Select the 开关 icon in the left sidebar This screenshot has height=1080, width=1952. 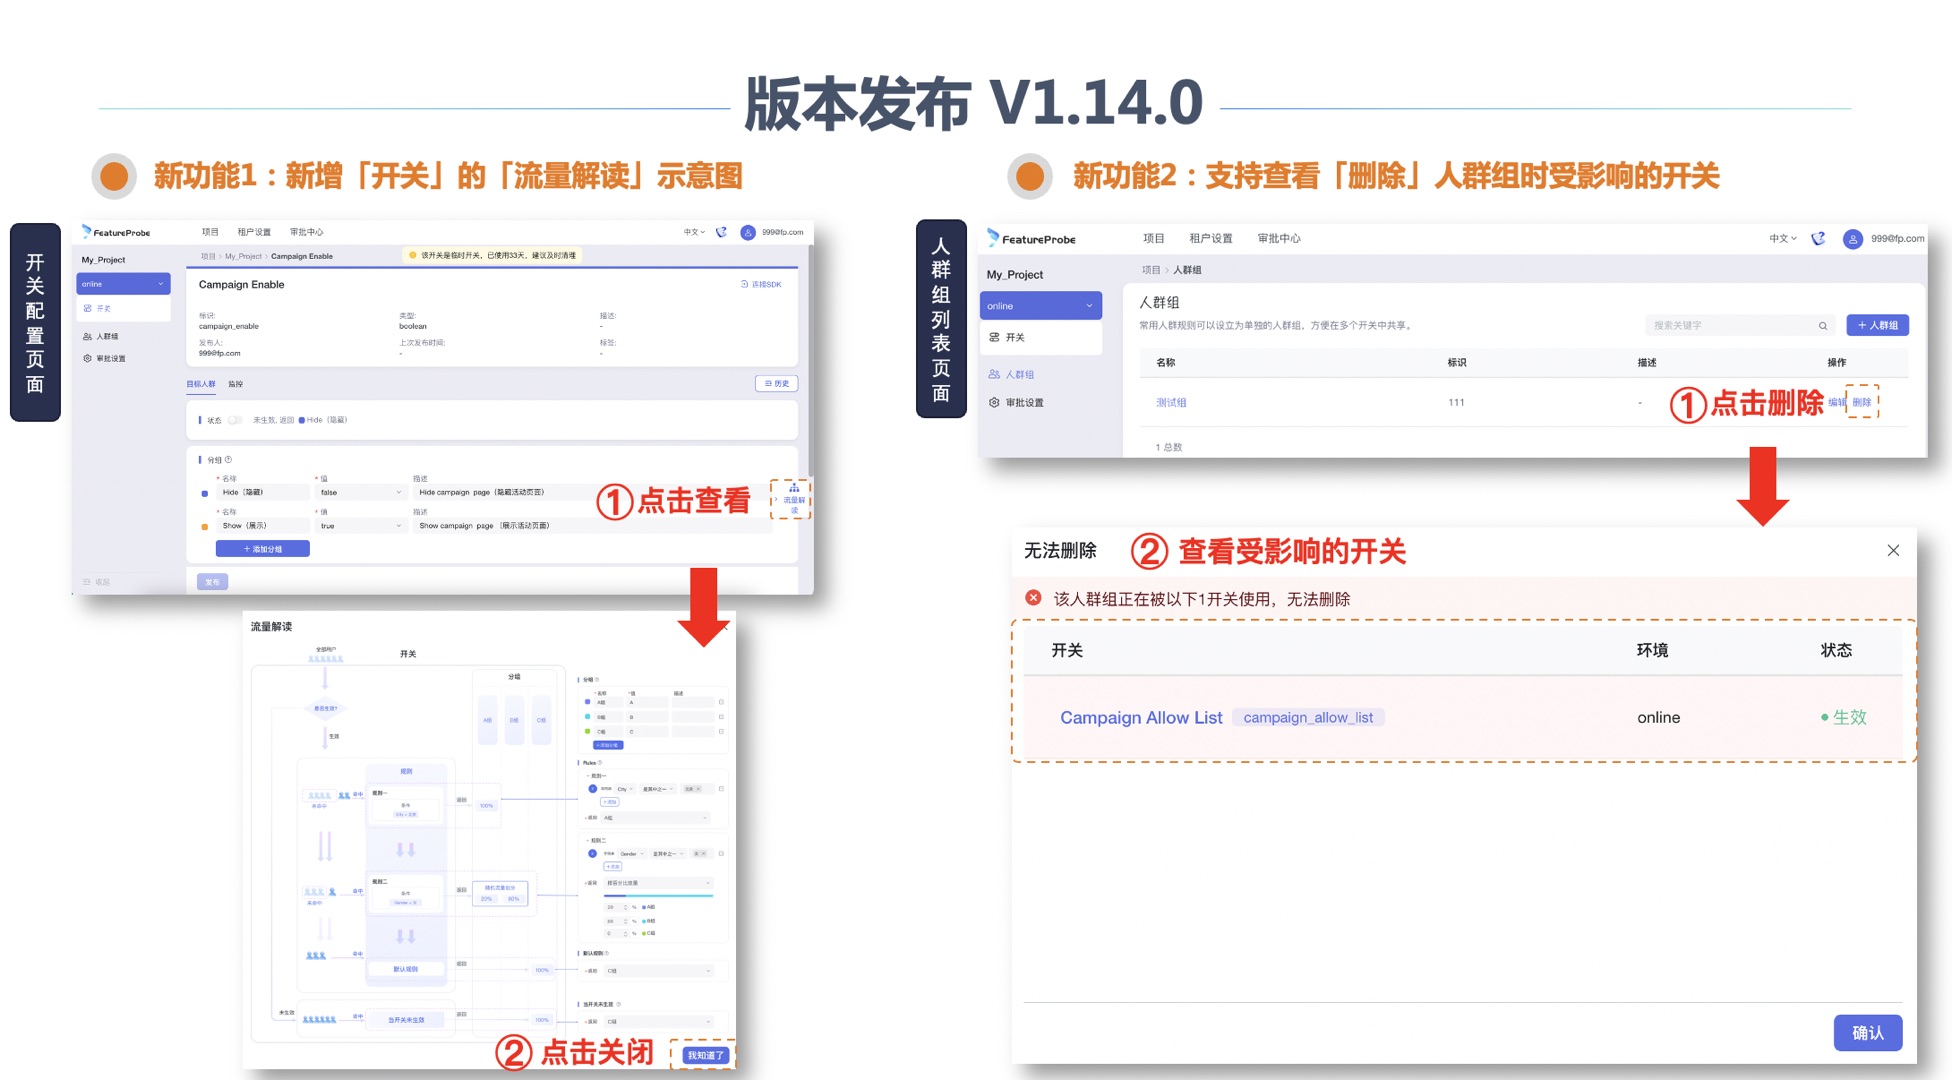[88, 308]
